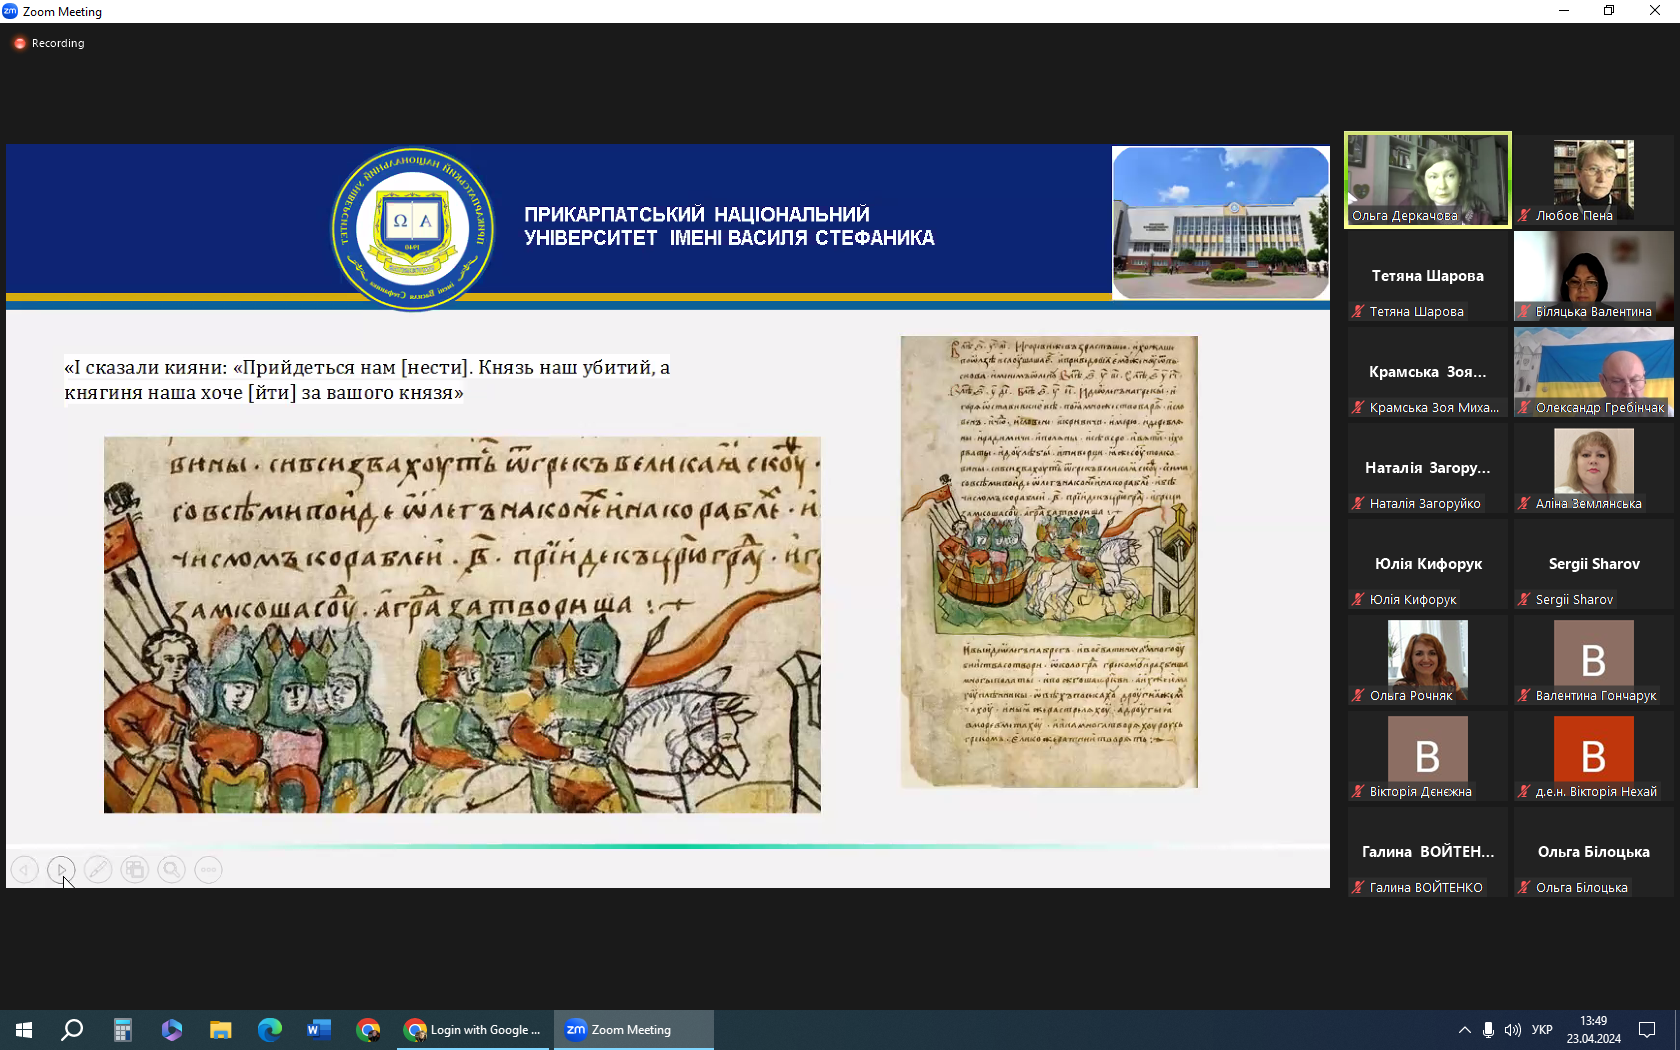The image size is (1680, 1050).
Task: Click the zoom magnifier slideshow icon
Action: [172, 870]
